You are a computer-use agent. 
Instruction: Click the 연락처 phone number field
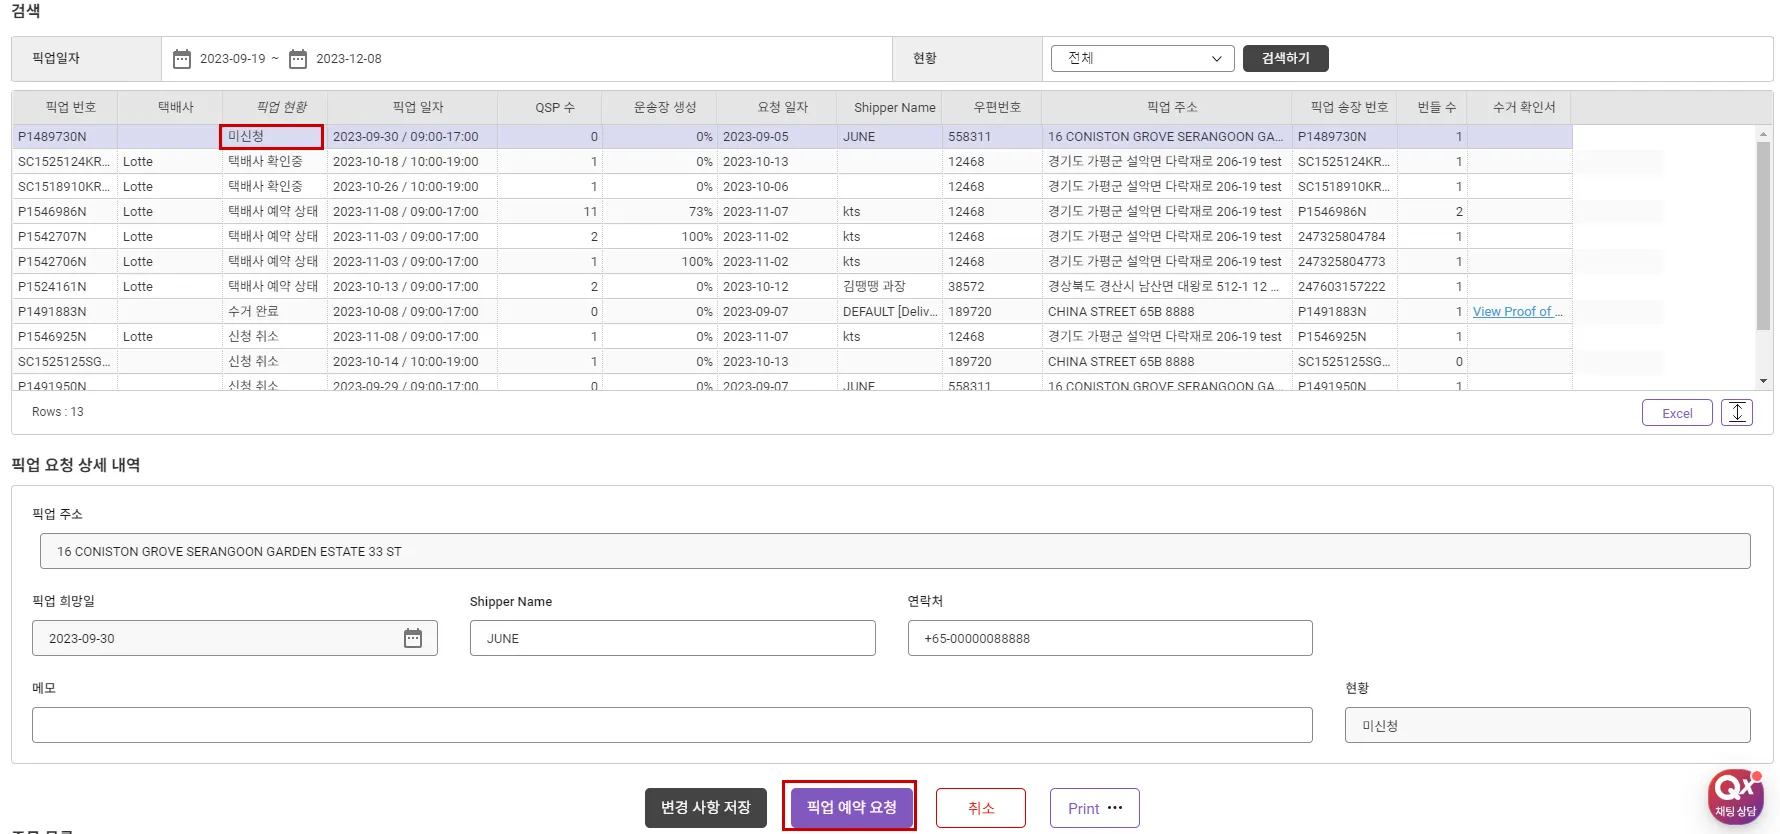pos(1110,638)
